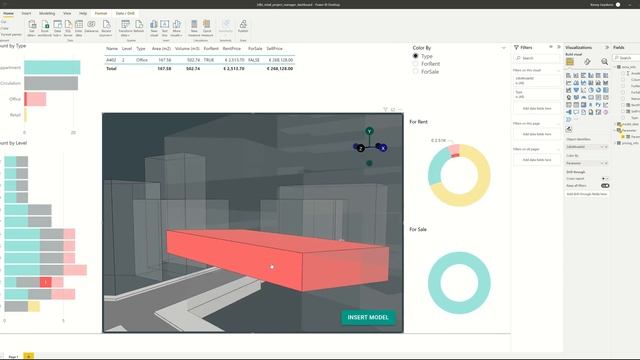Viewport: 640px width, 360px height.
Task: Select the ForRent radio under Color By
Action: point(416,64)
